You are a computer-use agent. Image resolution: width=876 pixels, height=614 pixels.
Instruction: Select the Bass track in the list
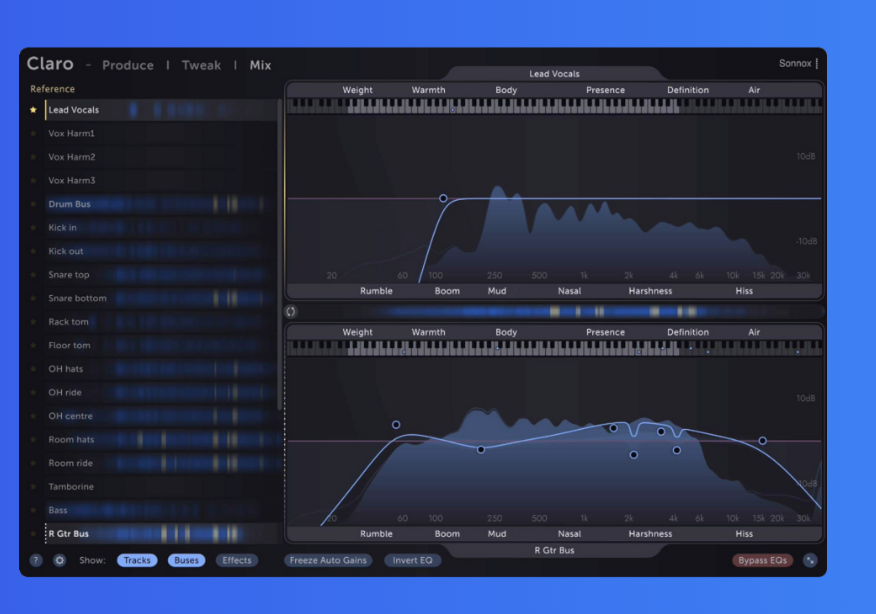(58, 510)
